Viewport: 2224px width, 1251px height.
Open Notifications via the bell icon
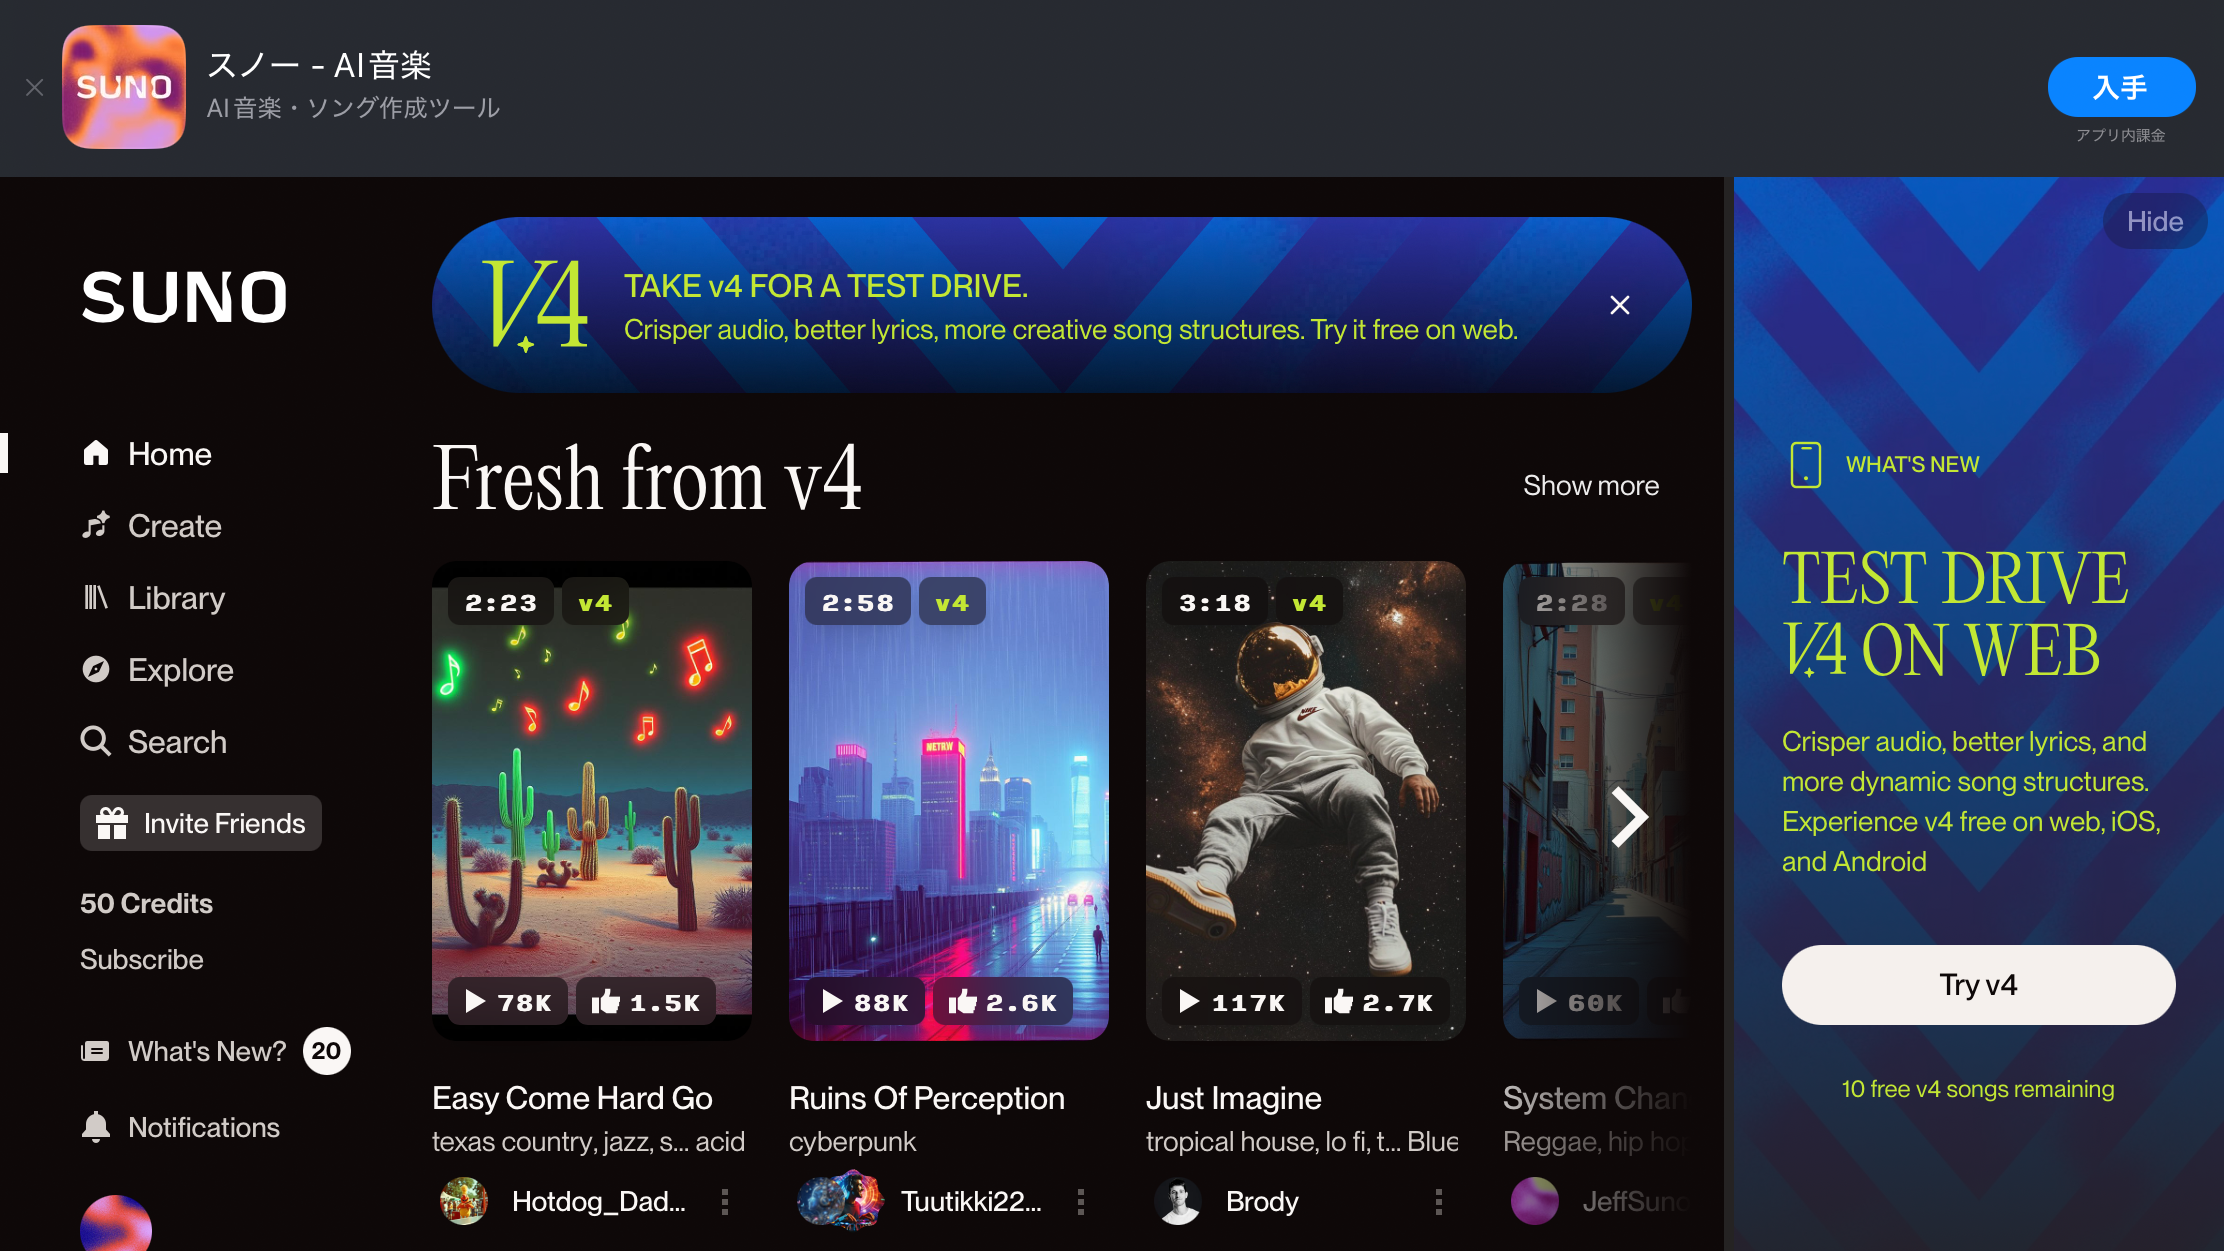click(x=96, y=1127)
